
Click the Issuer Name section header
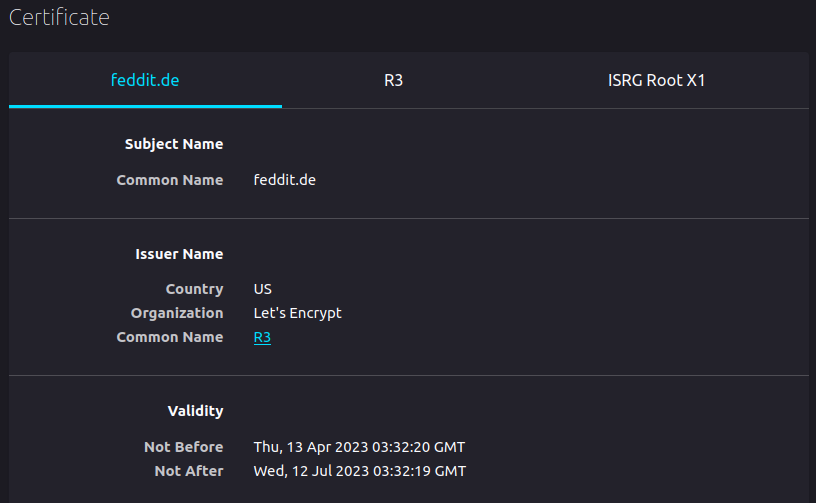point(179,254)
